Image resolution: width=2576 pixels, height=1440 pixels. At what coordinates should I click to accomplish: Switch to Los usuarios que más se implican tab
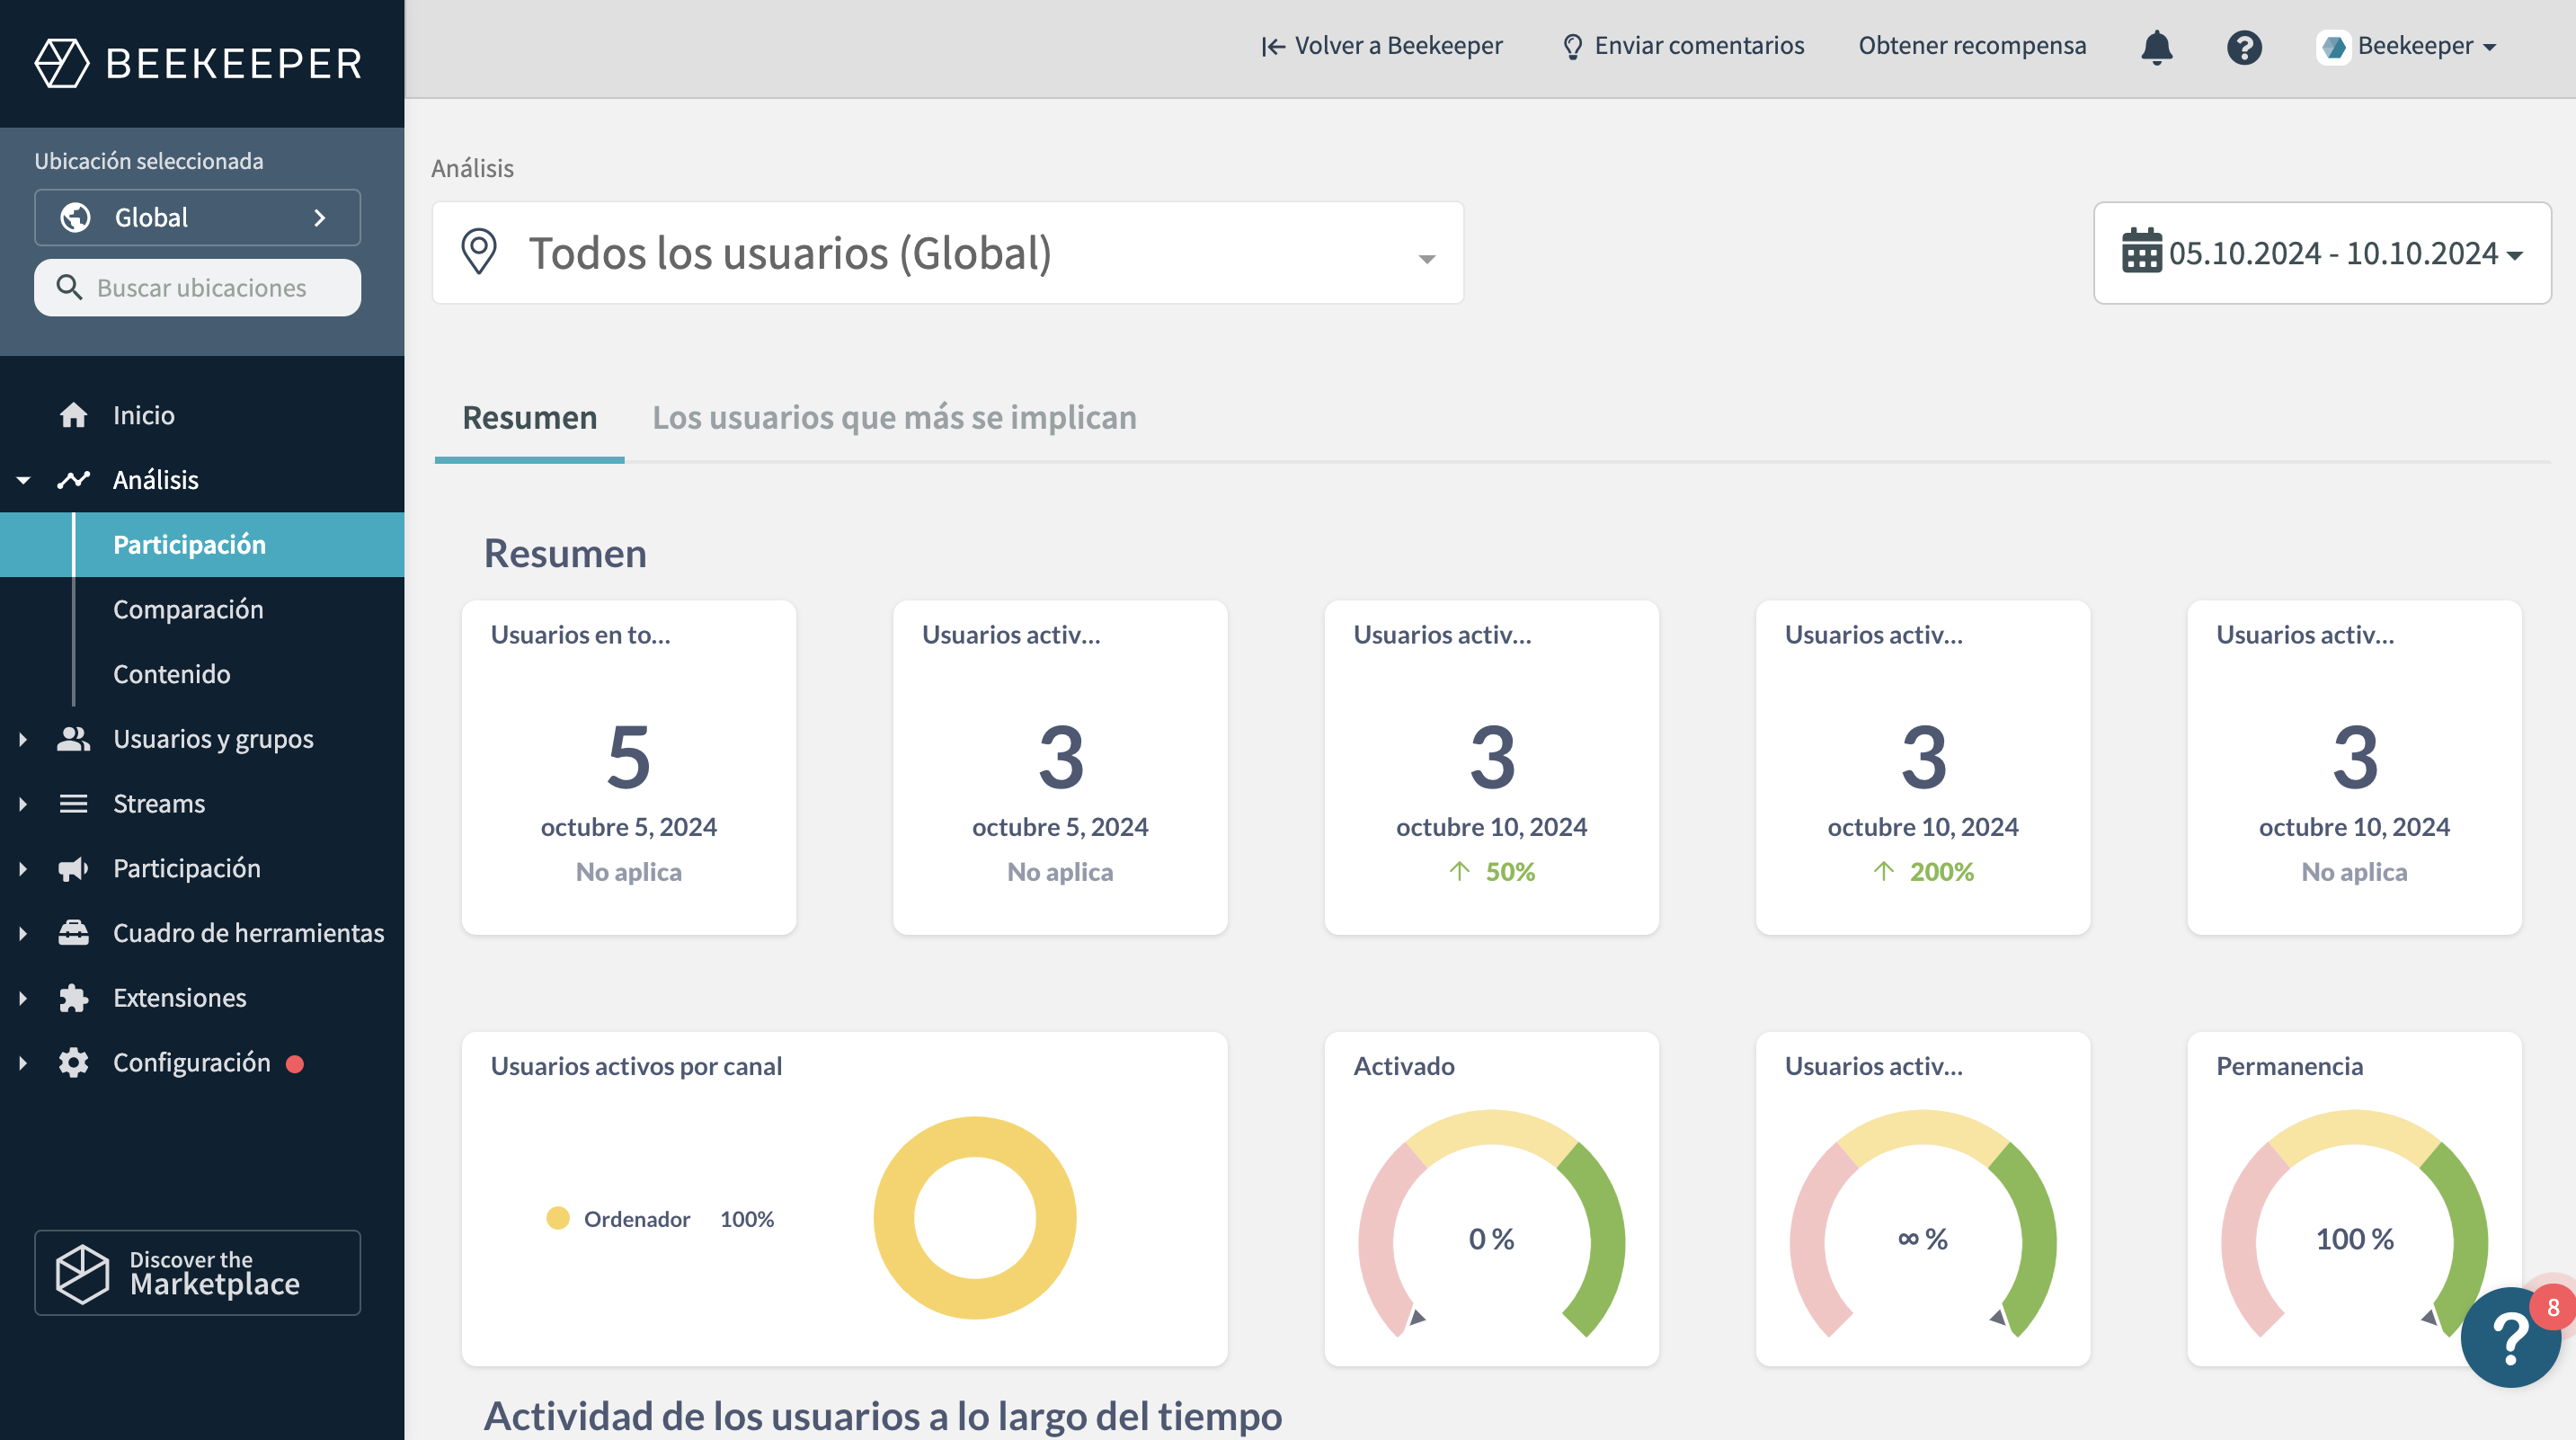[x=894, y=417]
